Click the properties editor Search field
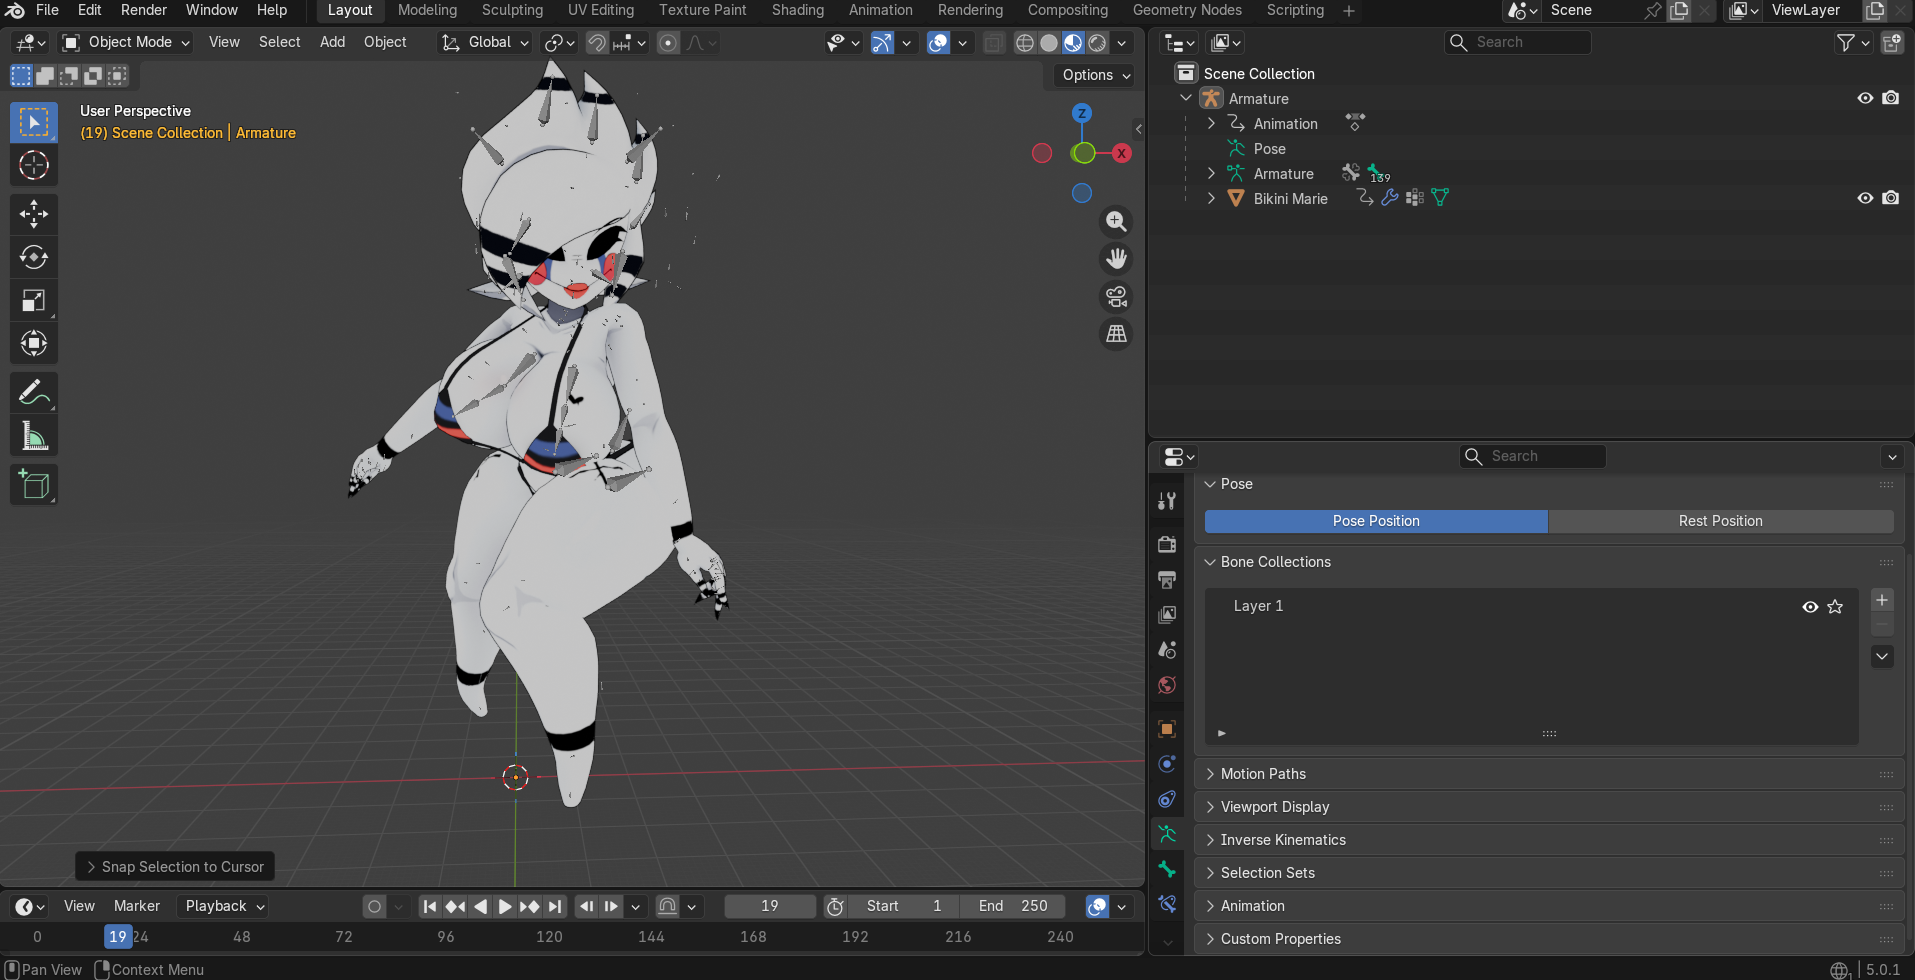Image resolution: width=1915 pixels, height=980 pixels. point(1533,456)
